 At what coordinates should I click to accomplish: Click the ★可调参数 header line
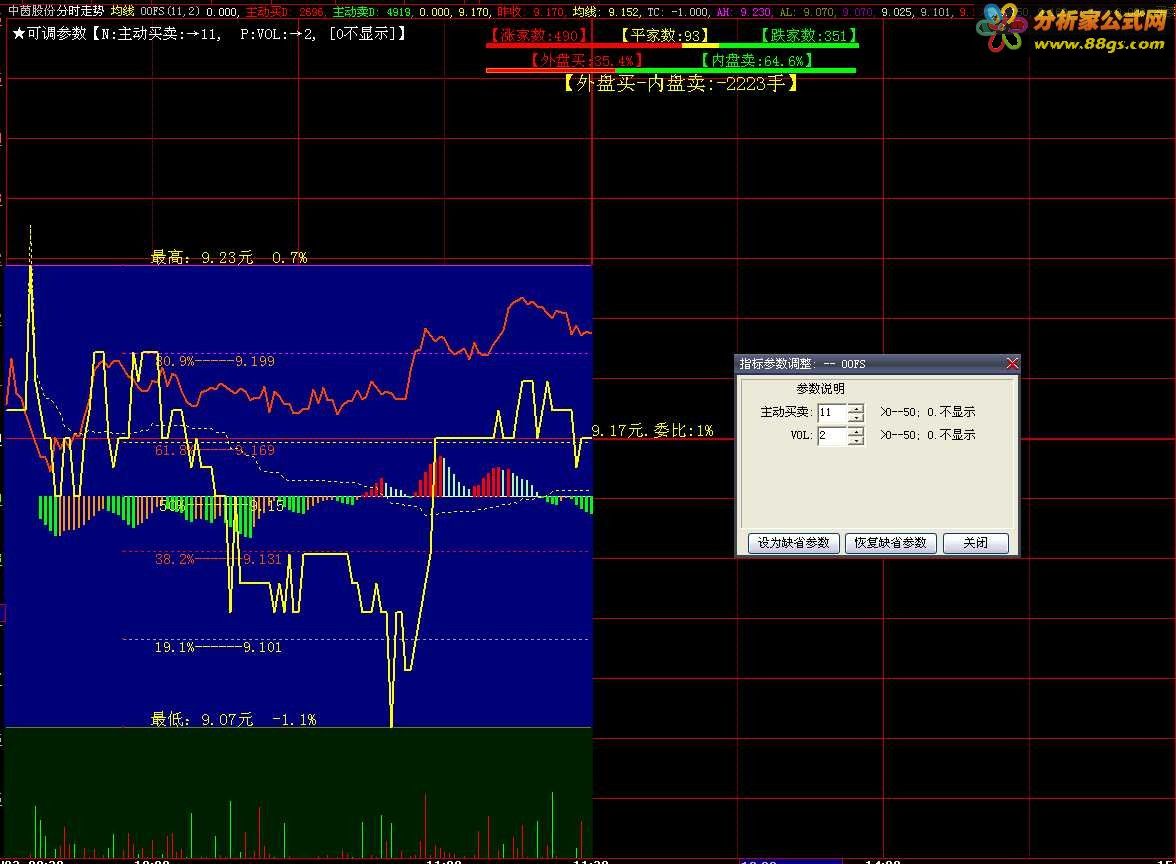210,33
